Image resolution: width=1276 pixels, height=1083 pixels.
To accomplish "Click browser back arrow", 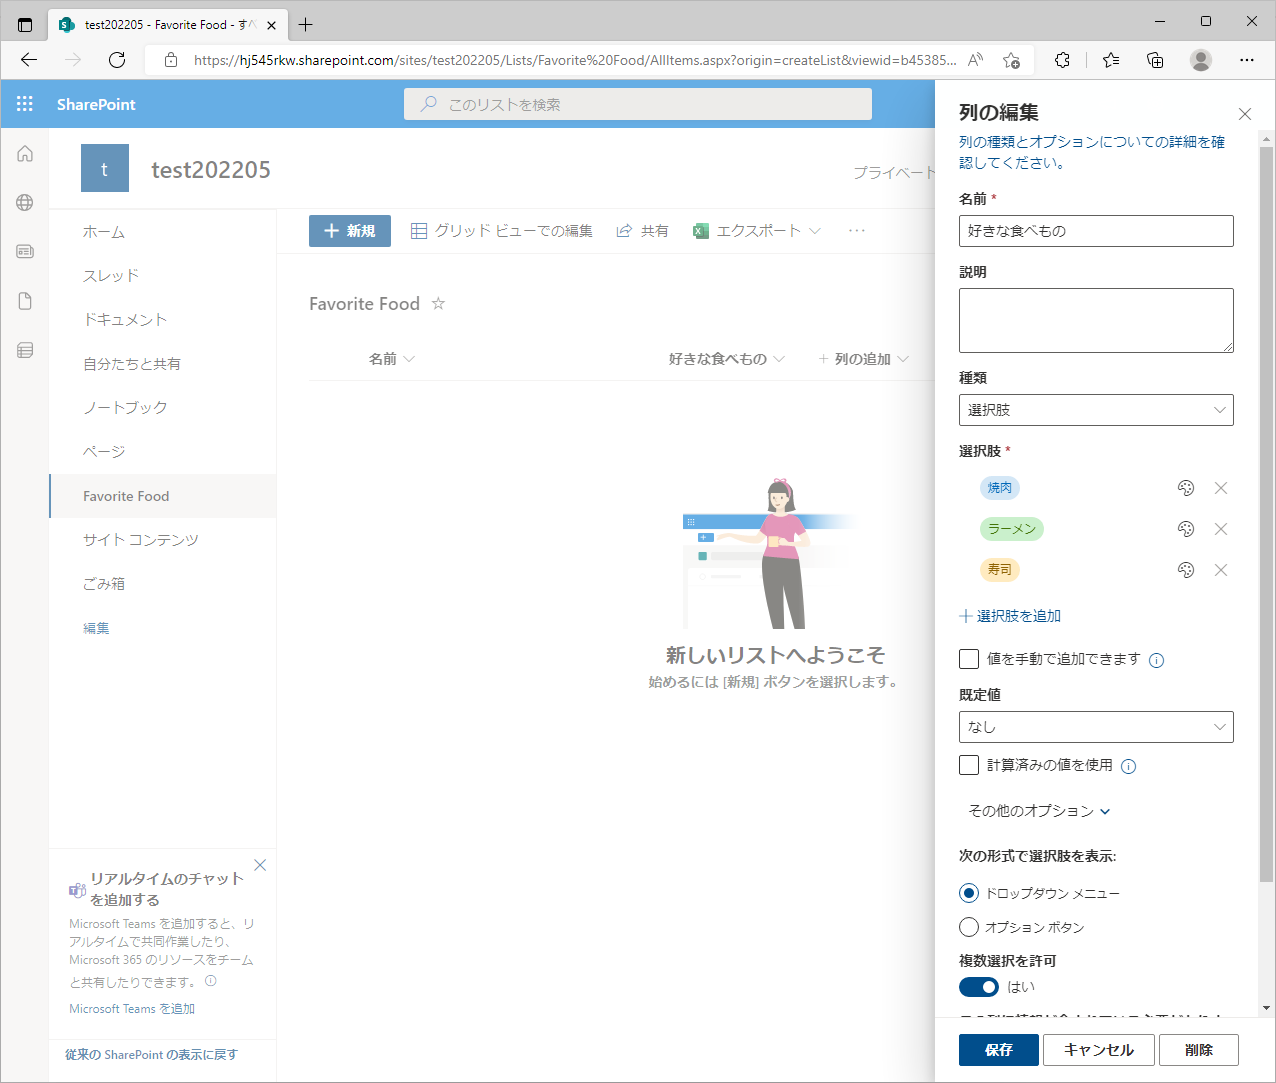I will pyautogui.click(x=29, y=60).
